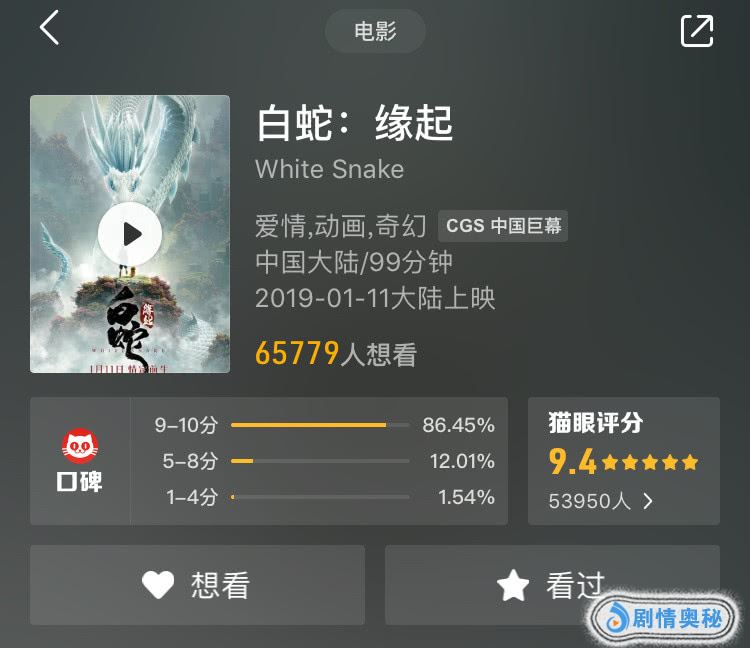
Task: Tap the heart icon on 想看
Action: pyautogui.click(x=158, y=584)
